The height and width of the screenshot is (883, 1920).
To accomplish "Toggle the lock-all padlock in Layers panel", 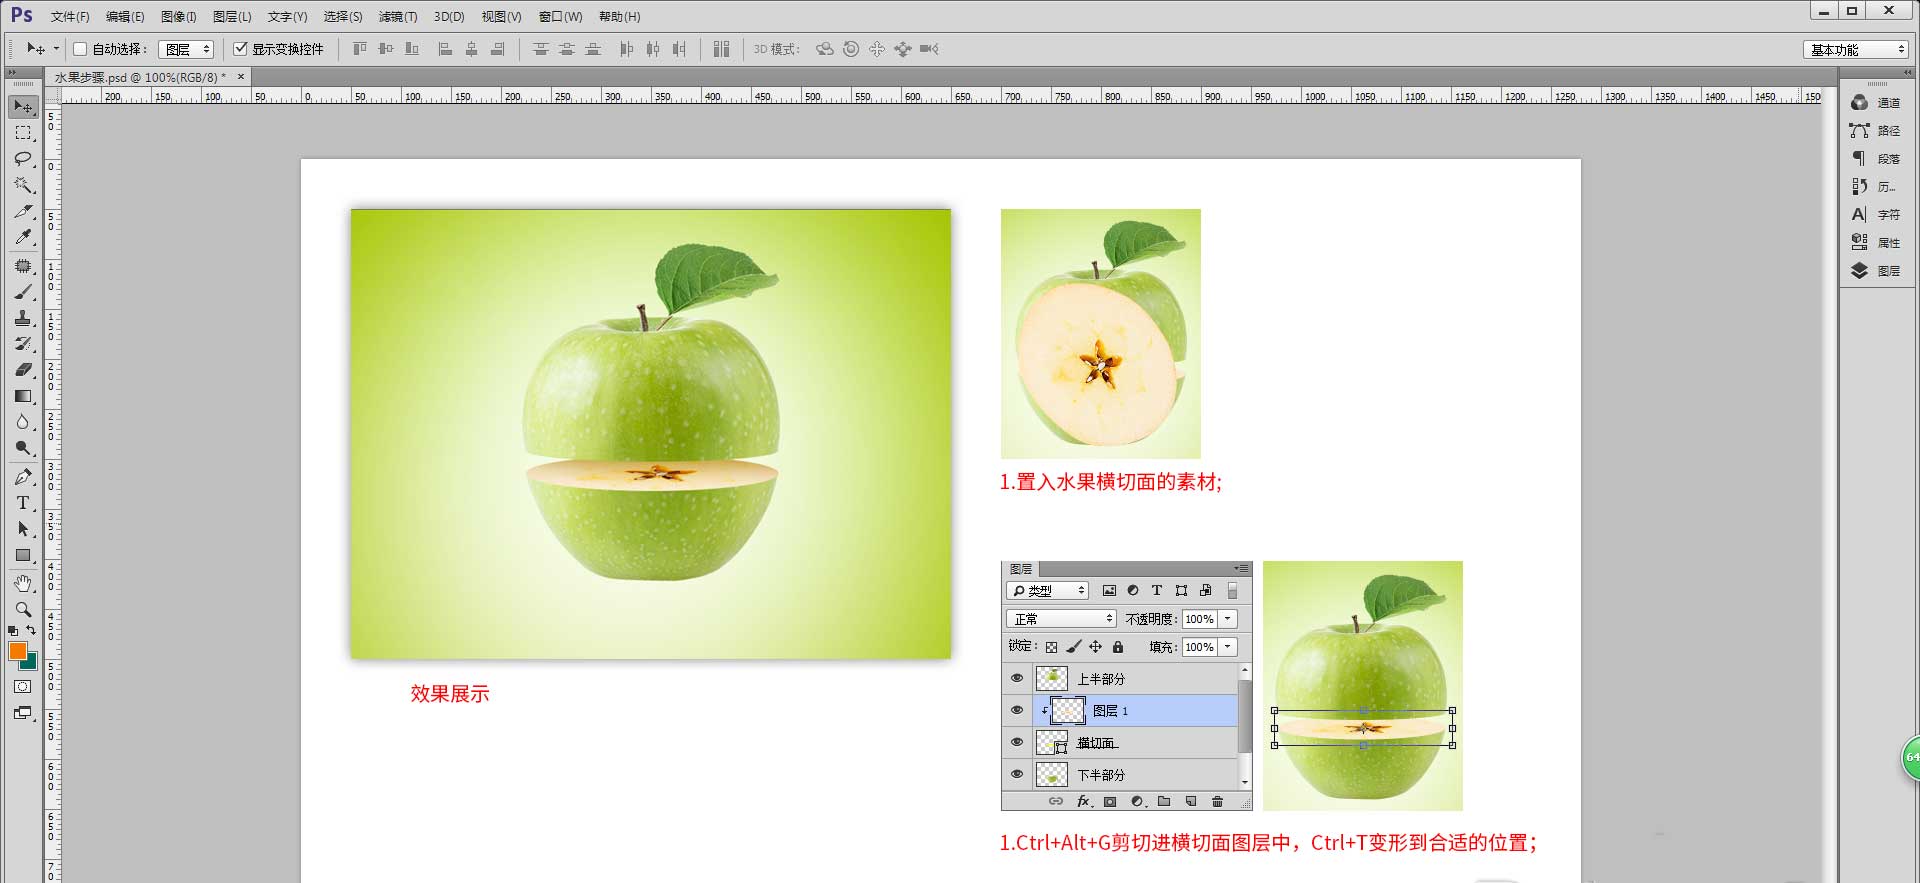I will coord(1118,647).
